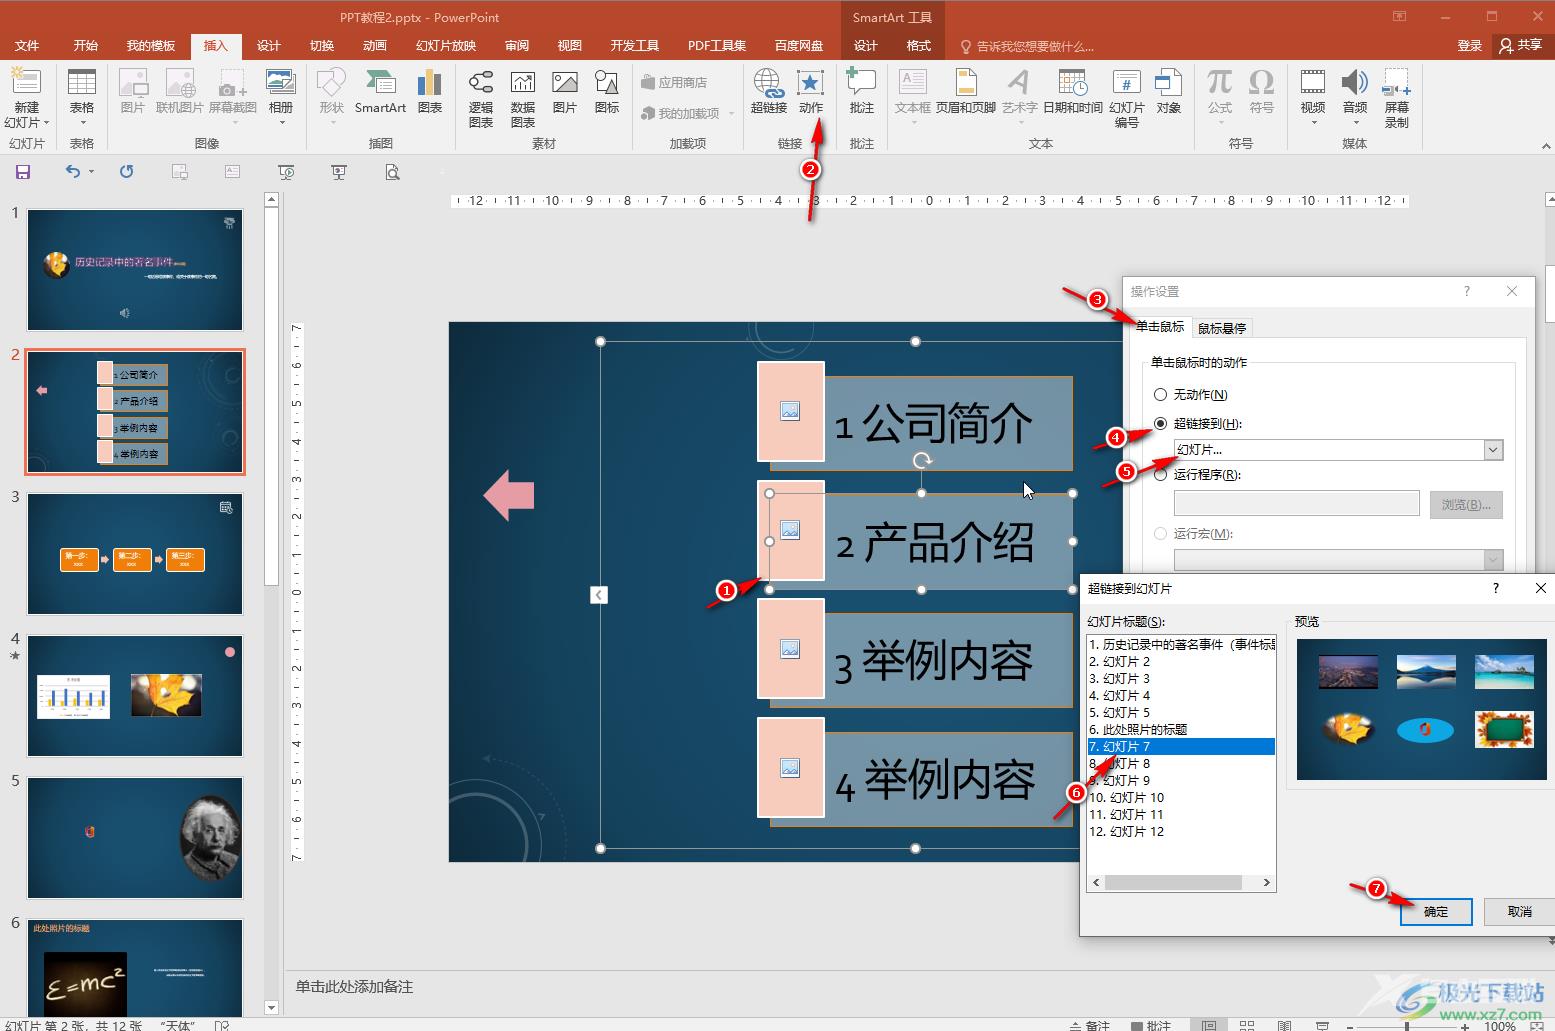Expand the 幻灯片... hyperlink target dropdown
The width and height of the screenshot is (1555, 1031).
(x=1493, y=450)
